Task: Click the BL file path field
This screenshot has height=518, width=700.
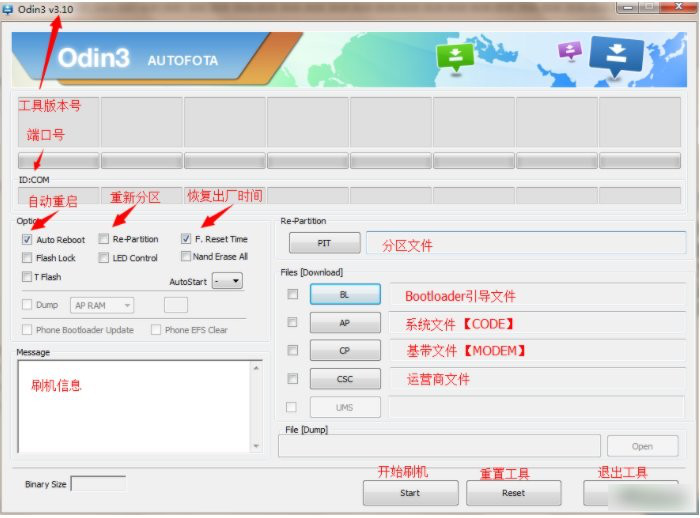Action: coord(537,295)
